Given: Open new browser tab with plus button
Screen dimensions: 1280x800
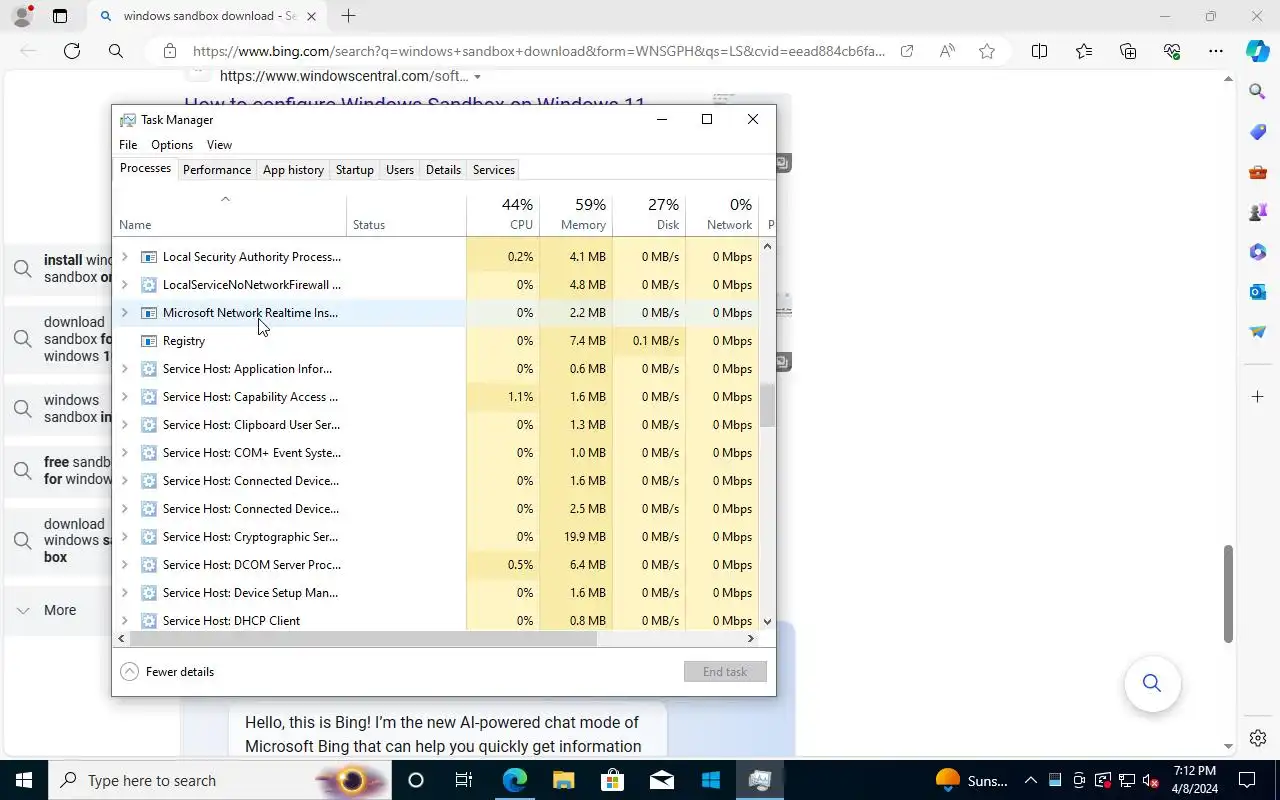Looking at the screenshot, I should pos(348,16).
